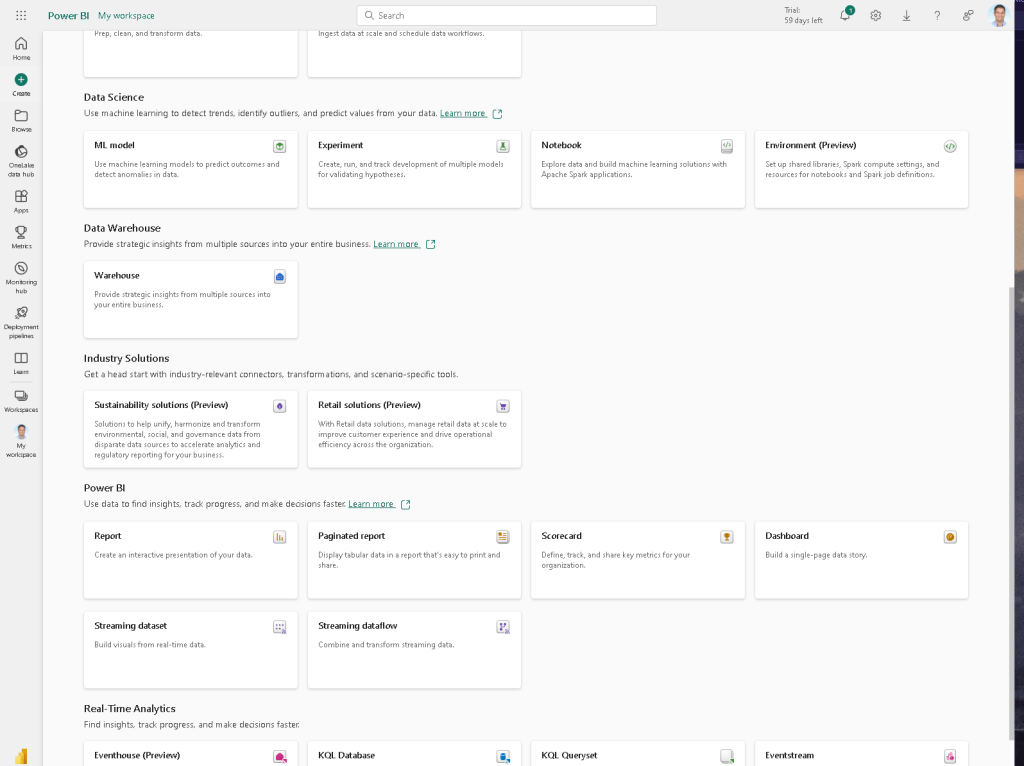
Task: Click the Streaming dataflow icon
Action: [x=503, y=627]
